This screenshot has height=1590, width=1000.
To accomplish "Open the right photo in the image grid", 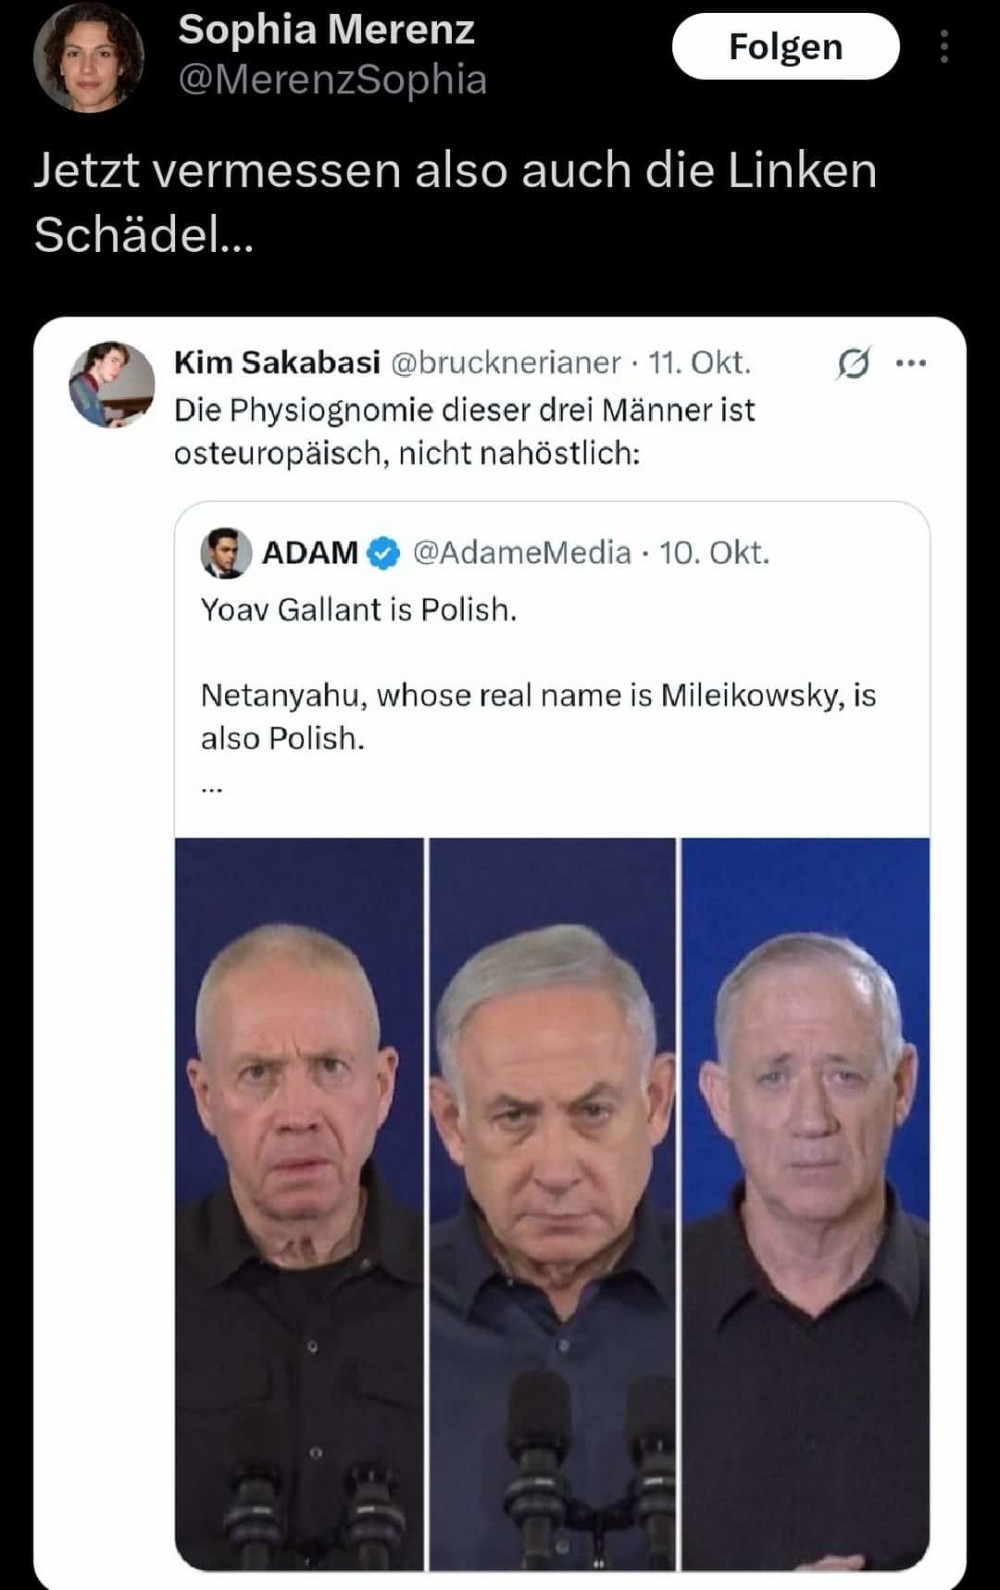I will [806, 1203].
